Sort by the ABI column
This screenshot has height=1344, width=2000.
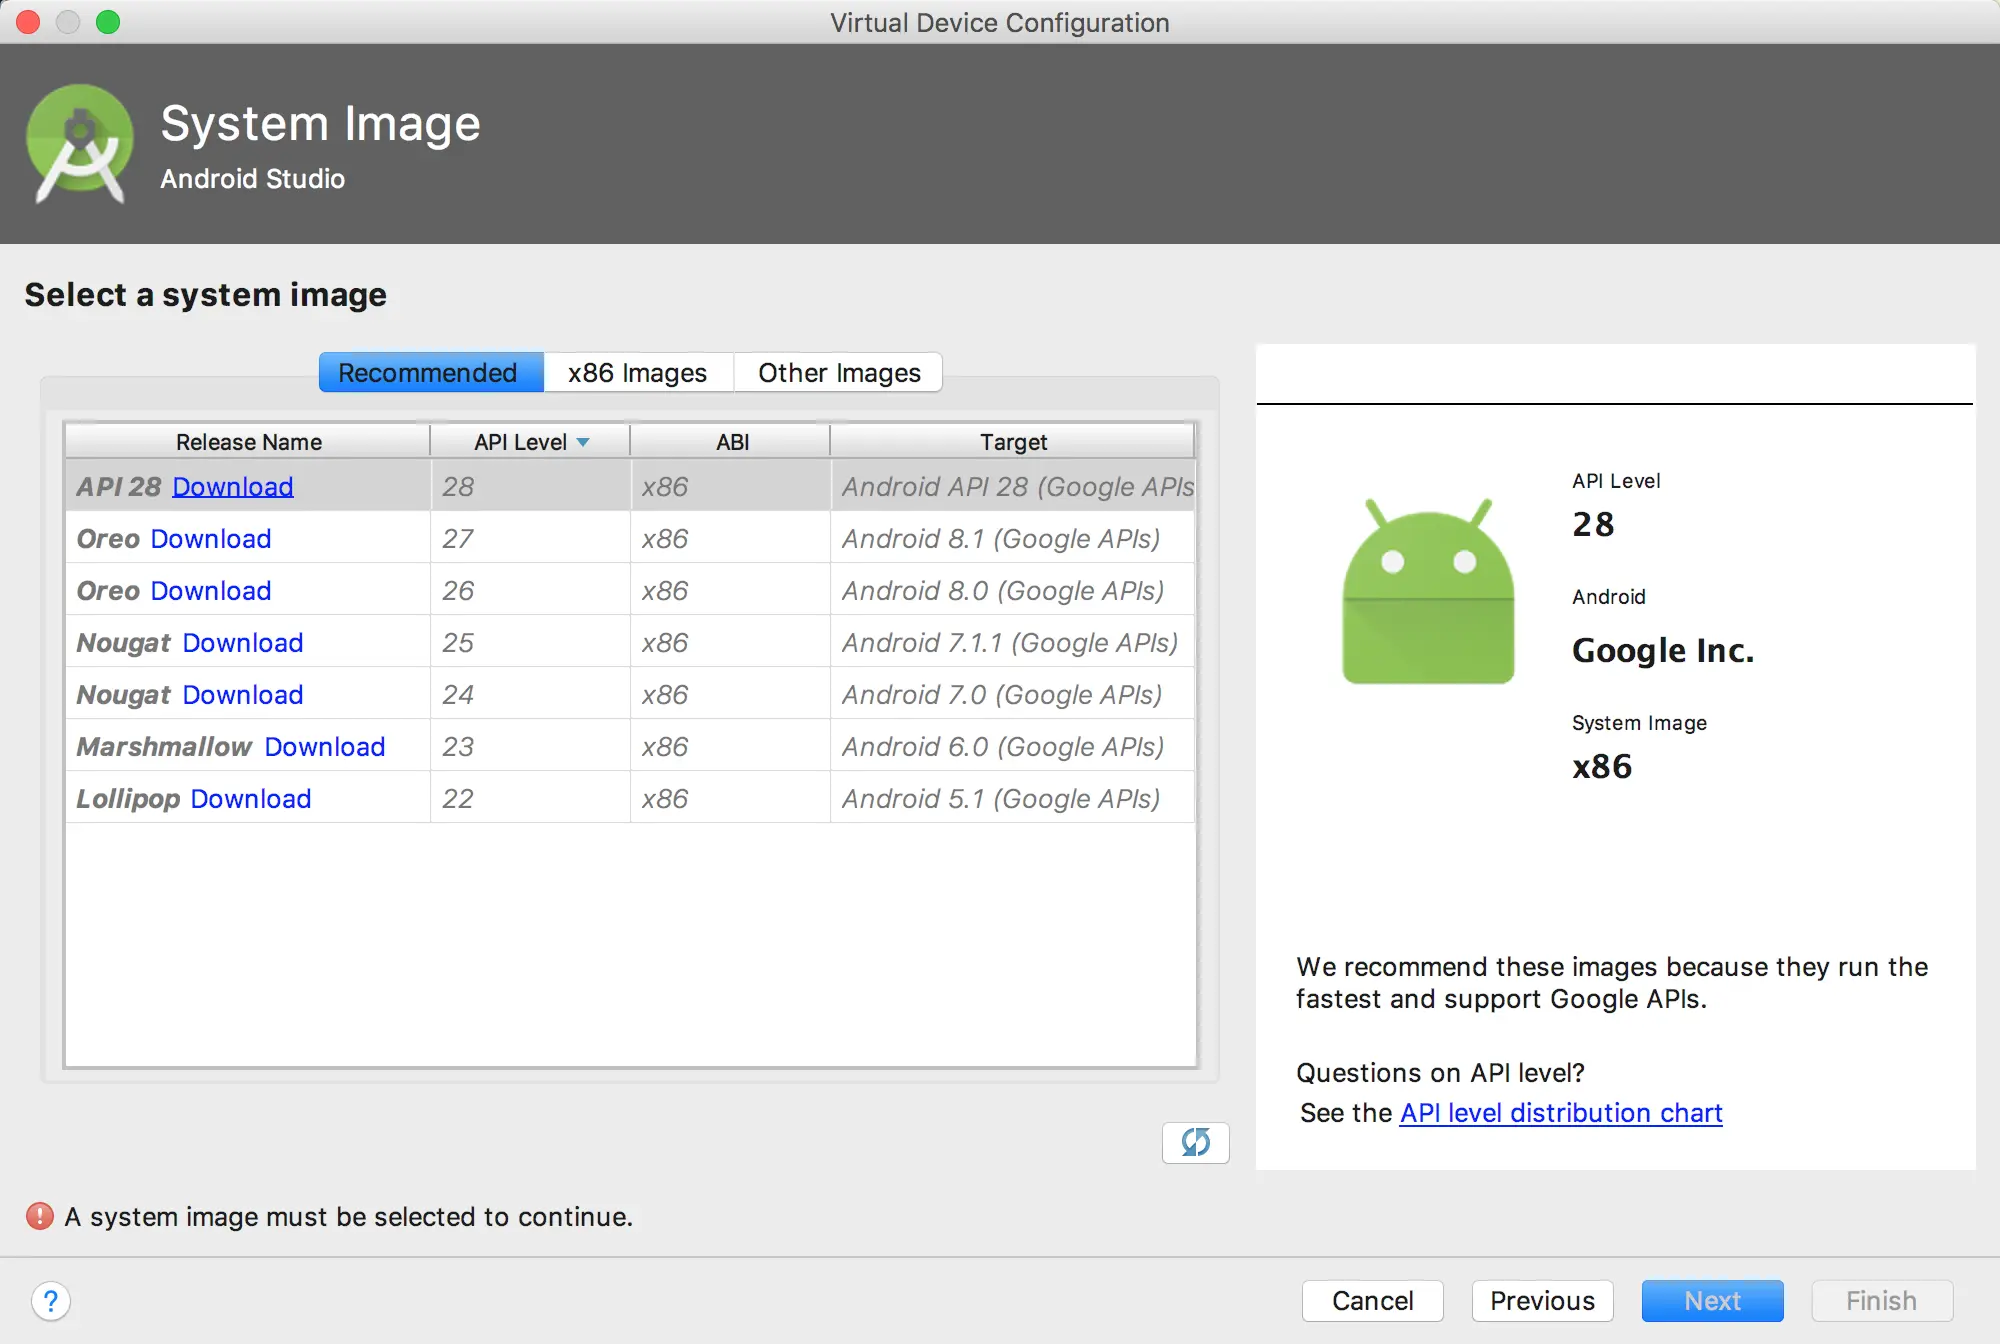coord(730,441)
